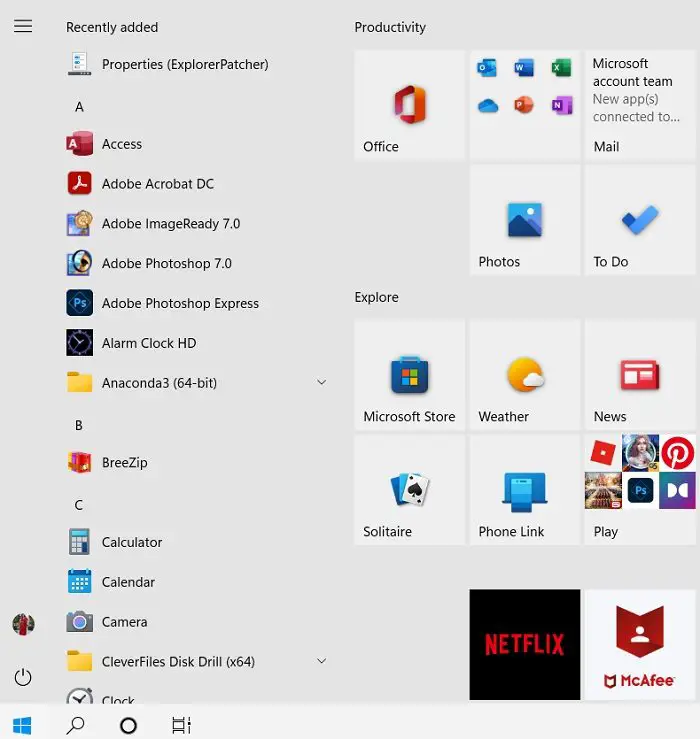Image resolution: width=700 pixels, height=739 pixels.
Task: Open Microsoft Store tile
Action: pos(409,375)
